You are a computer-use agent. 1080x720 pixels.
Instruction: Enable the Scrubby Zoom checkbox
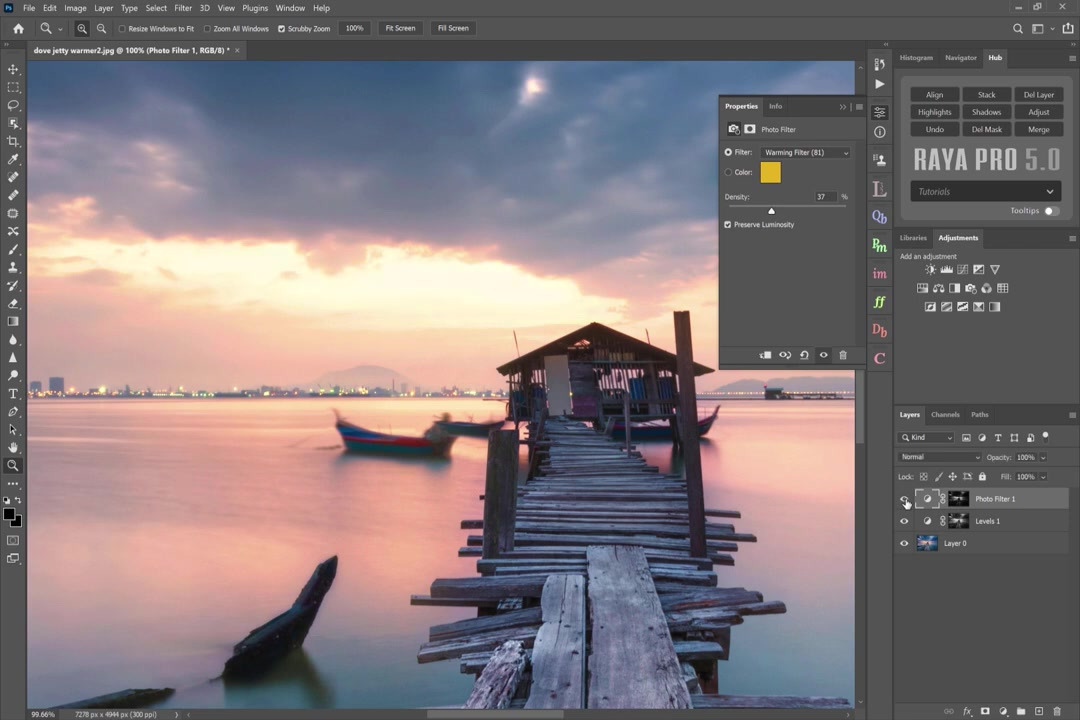pyautogui.click(x=281, y=29)
